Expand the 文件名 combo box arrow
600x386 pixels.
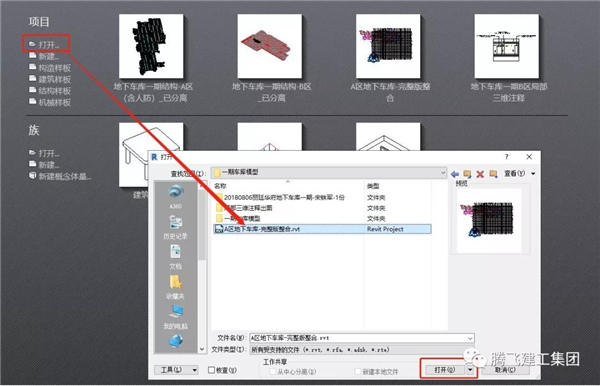pyautogui.click(x=470, y=338)
